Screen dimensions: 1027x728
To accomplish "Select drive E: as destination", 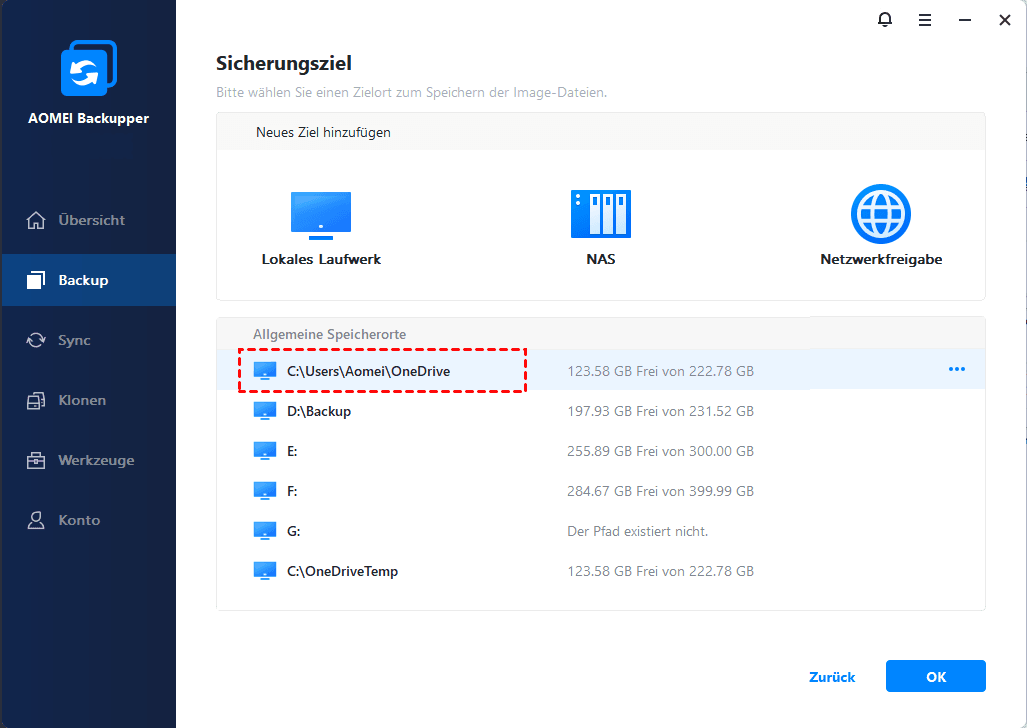I will [601, 451].
